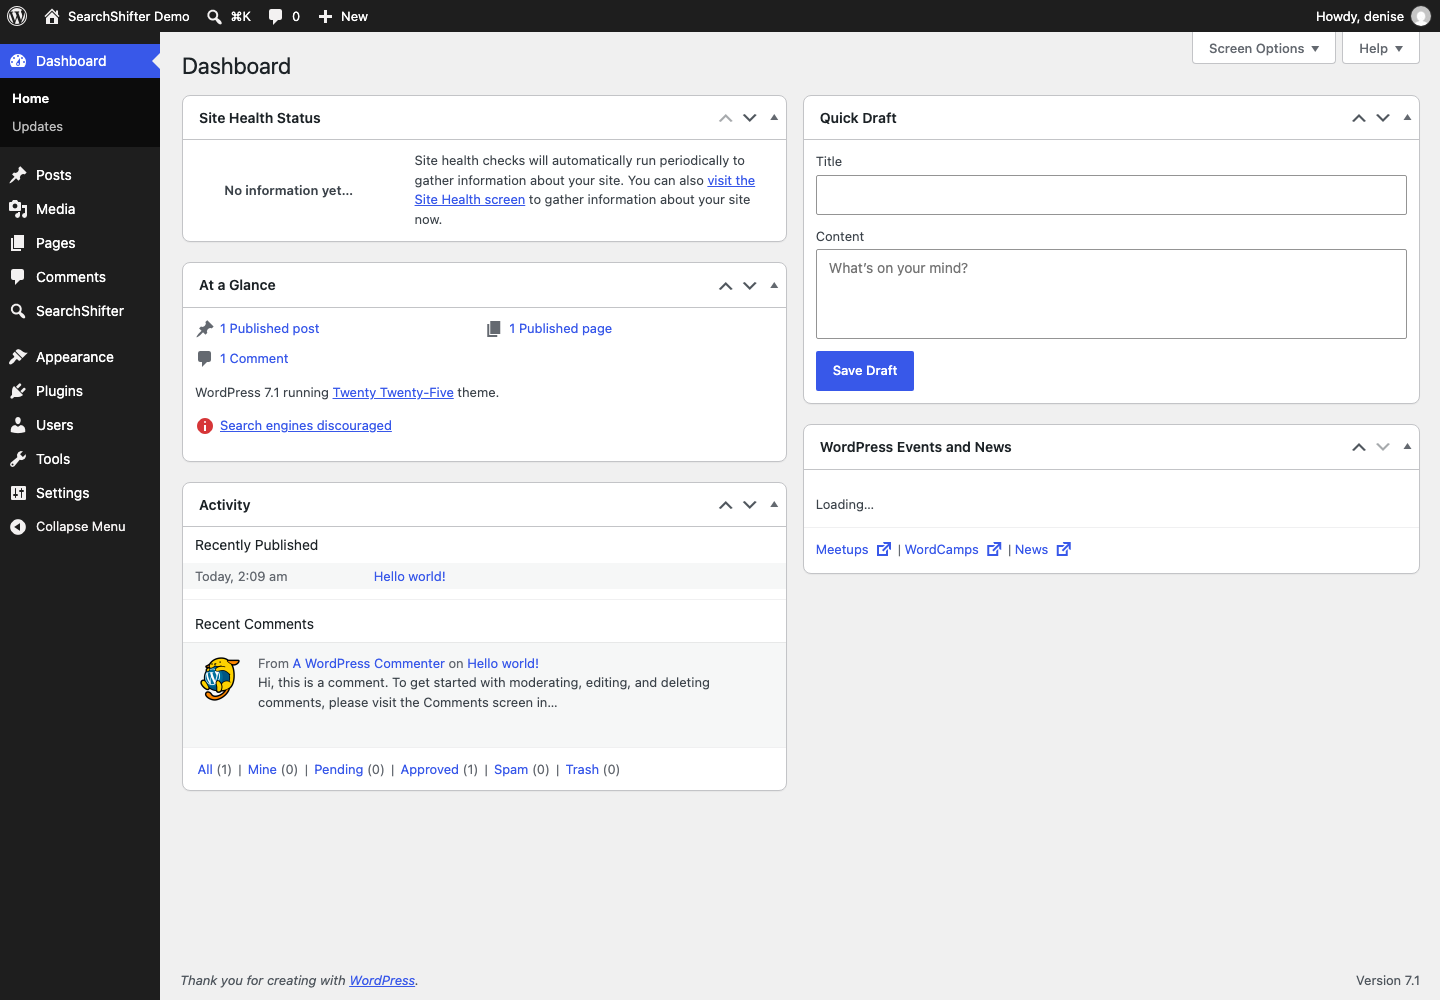Filter comments by the Pending link
The width and height of the screenshot is (1440, 1000).
pyautogui.click(x=339, y=770)
